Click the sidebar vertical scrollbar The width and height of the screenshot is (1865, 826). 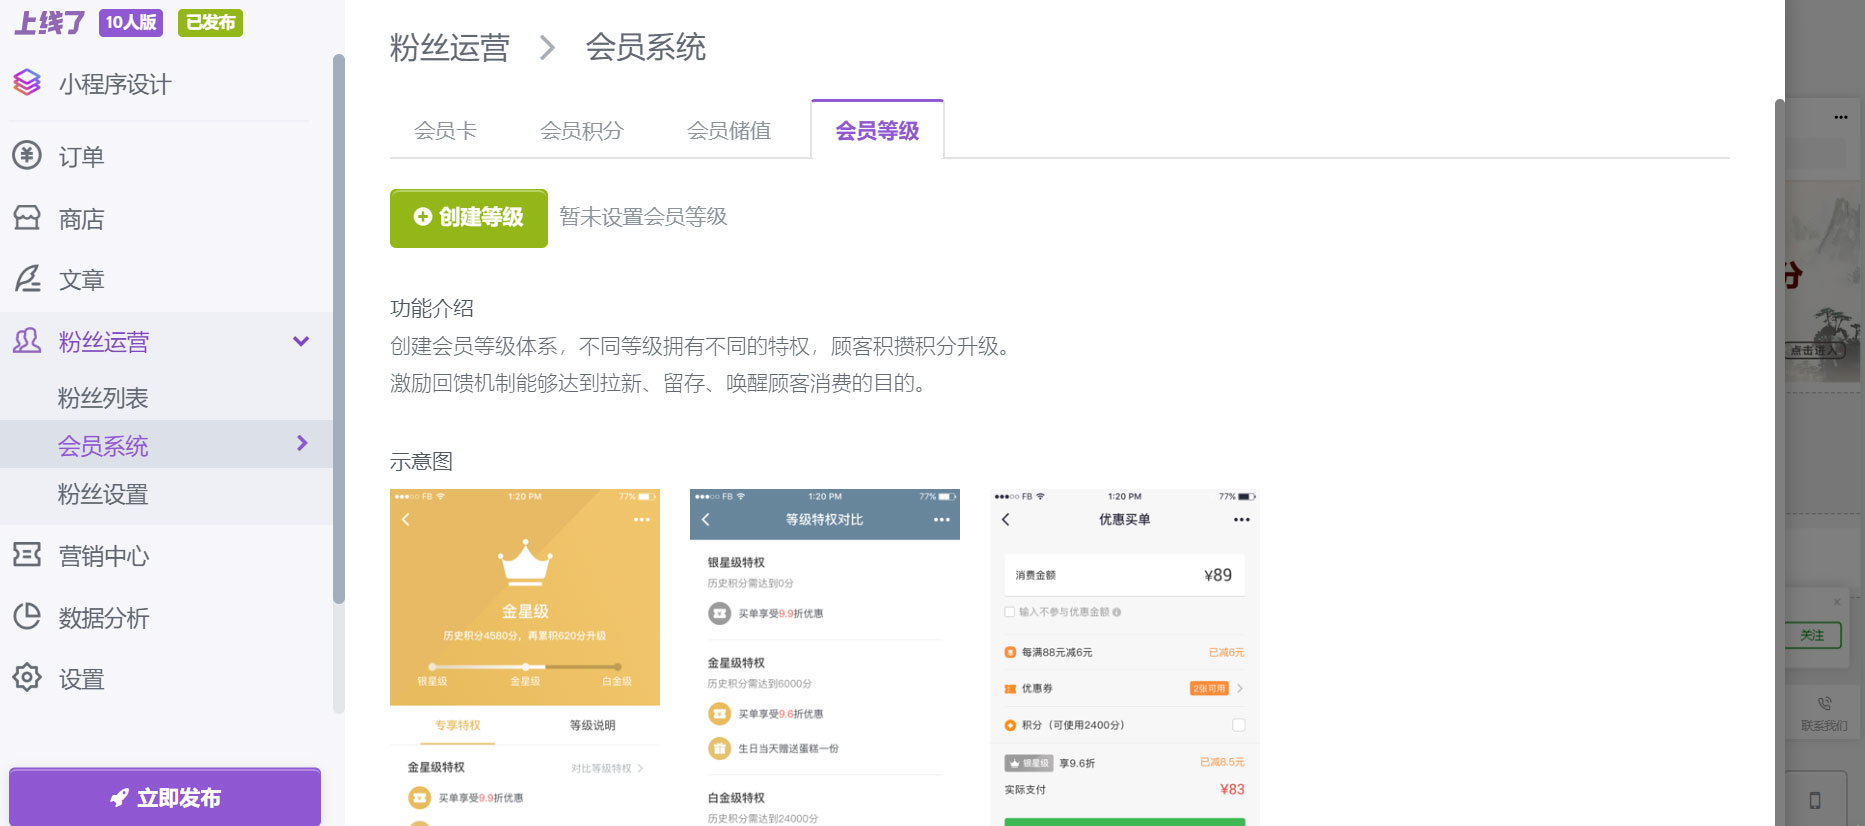point(338,330)
